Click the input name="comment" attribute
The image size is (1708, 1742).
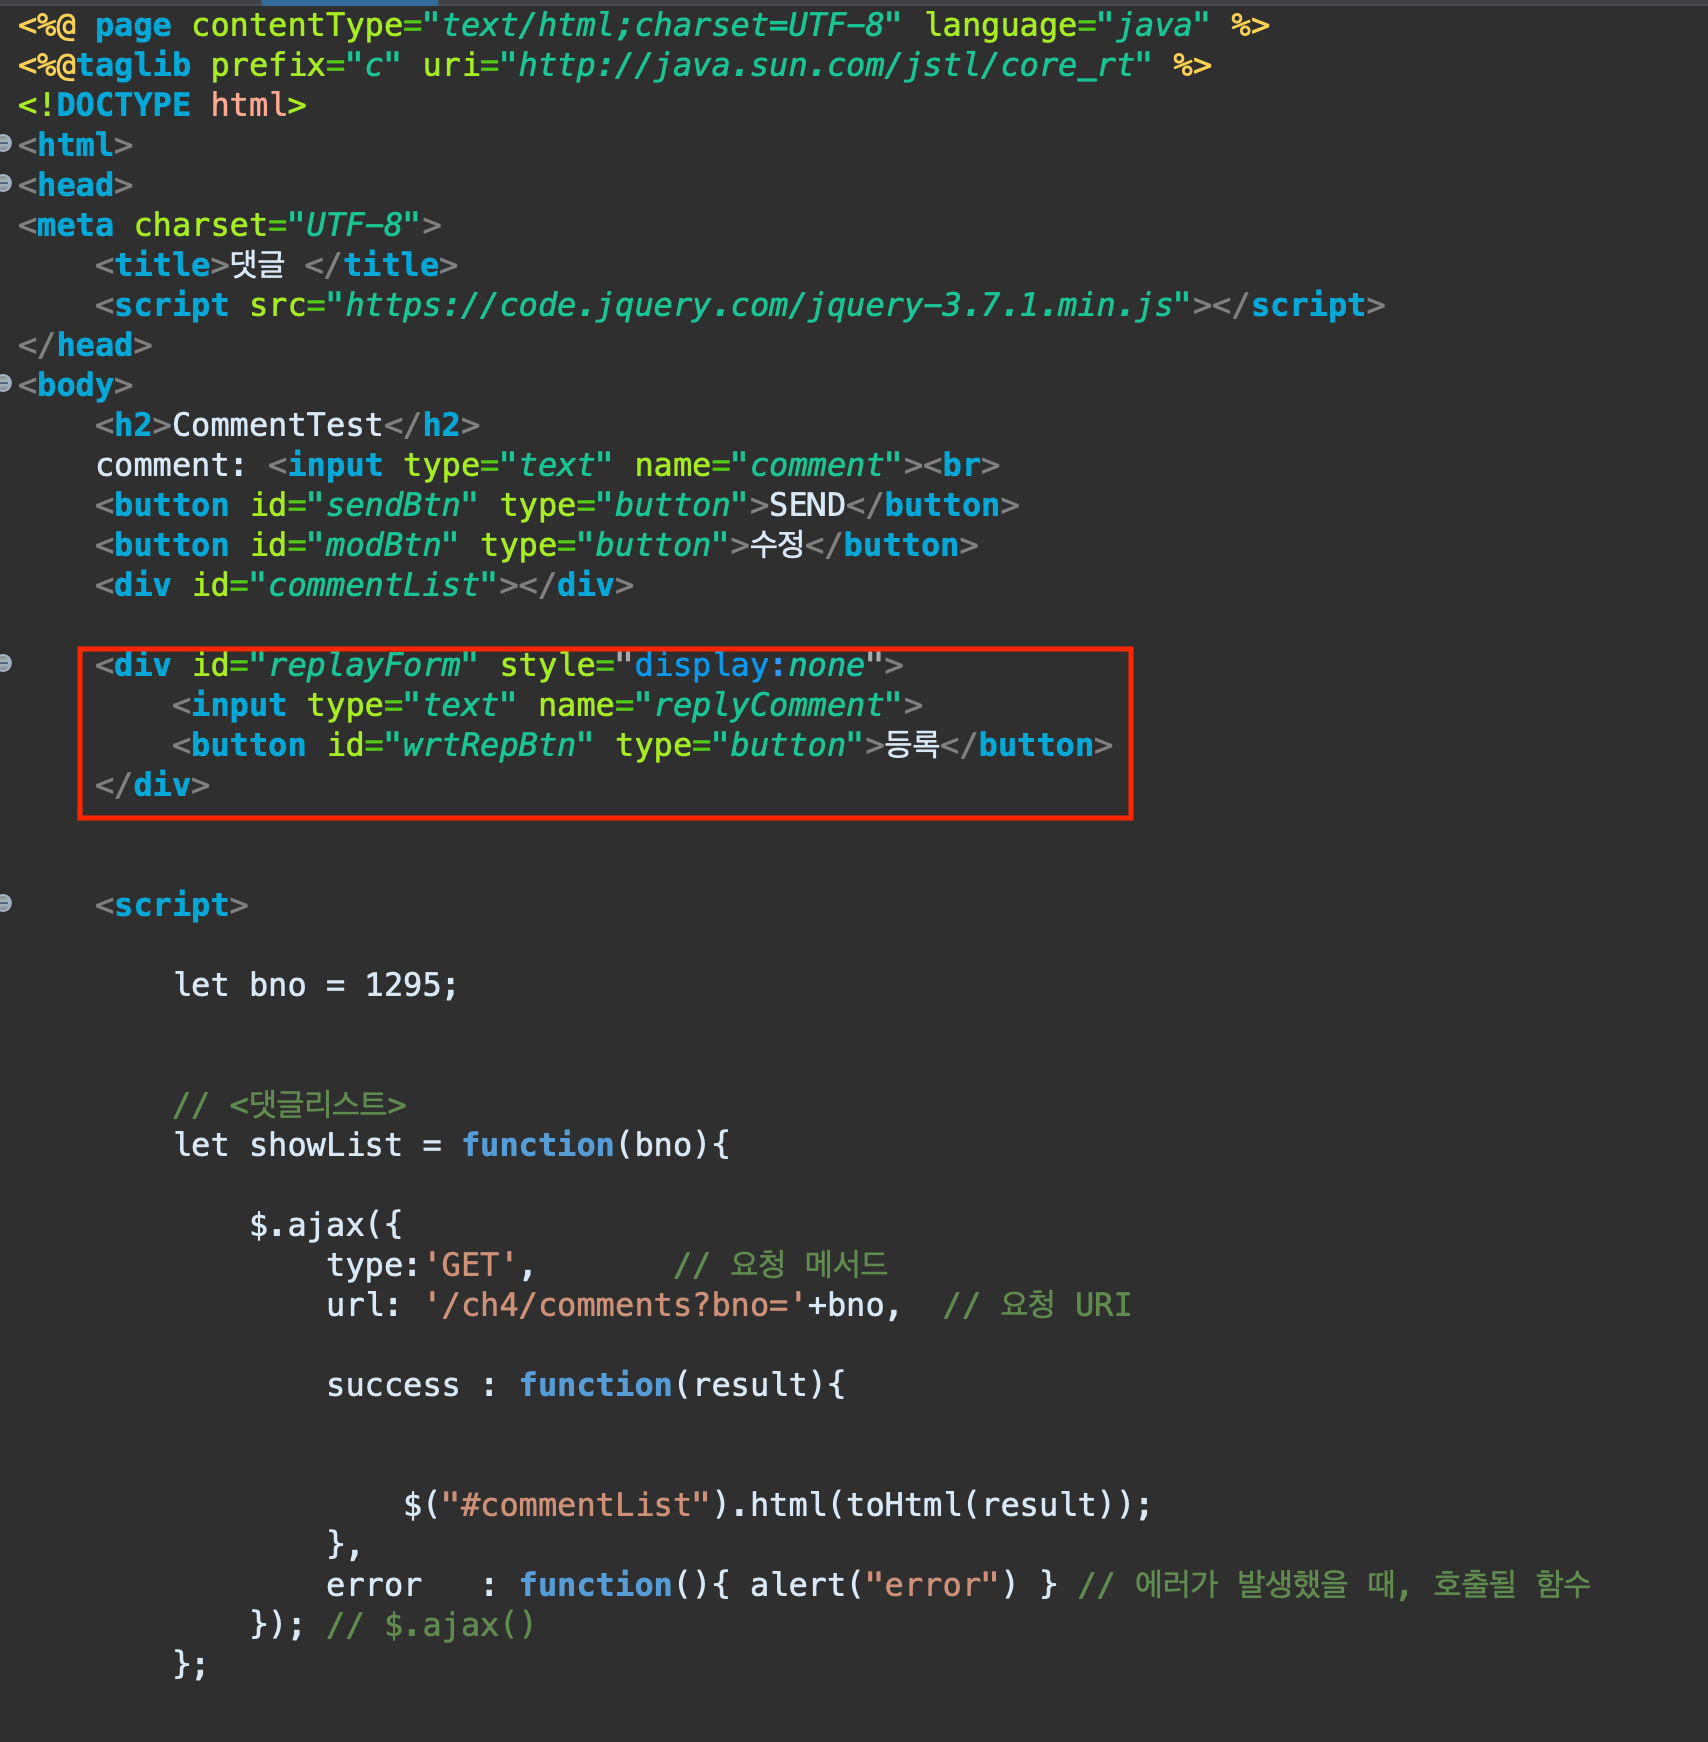pos(768,465)
